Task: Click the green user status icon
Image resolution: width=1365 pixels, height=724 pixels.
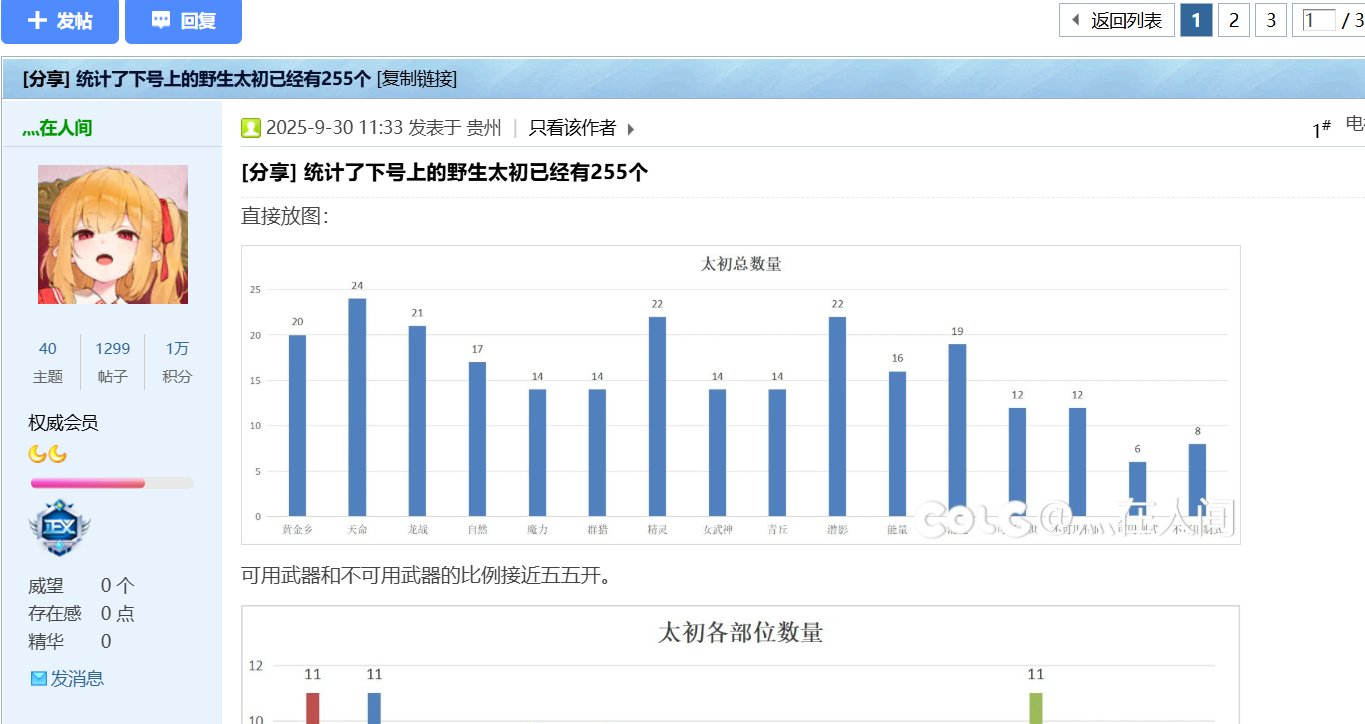Action: 251,128
